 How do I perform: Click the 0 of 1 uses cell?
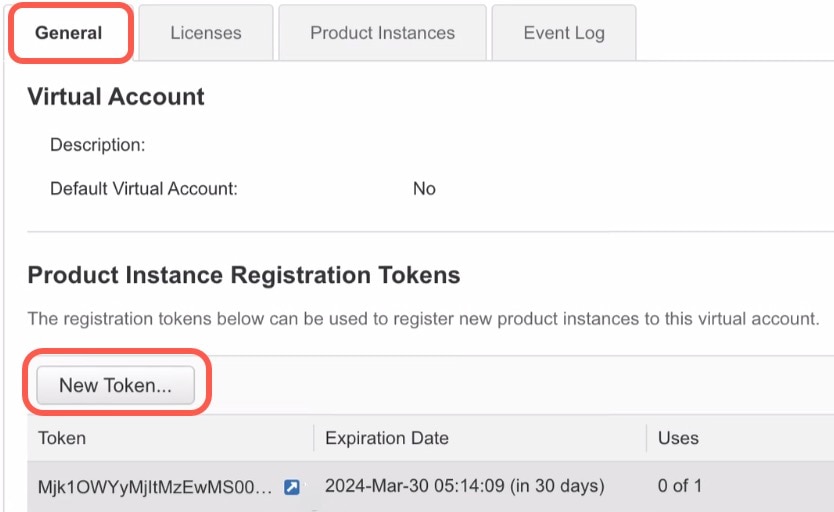coord(679,485)
